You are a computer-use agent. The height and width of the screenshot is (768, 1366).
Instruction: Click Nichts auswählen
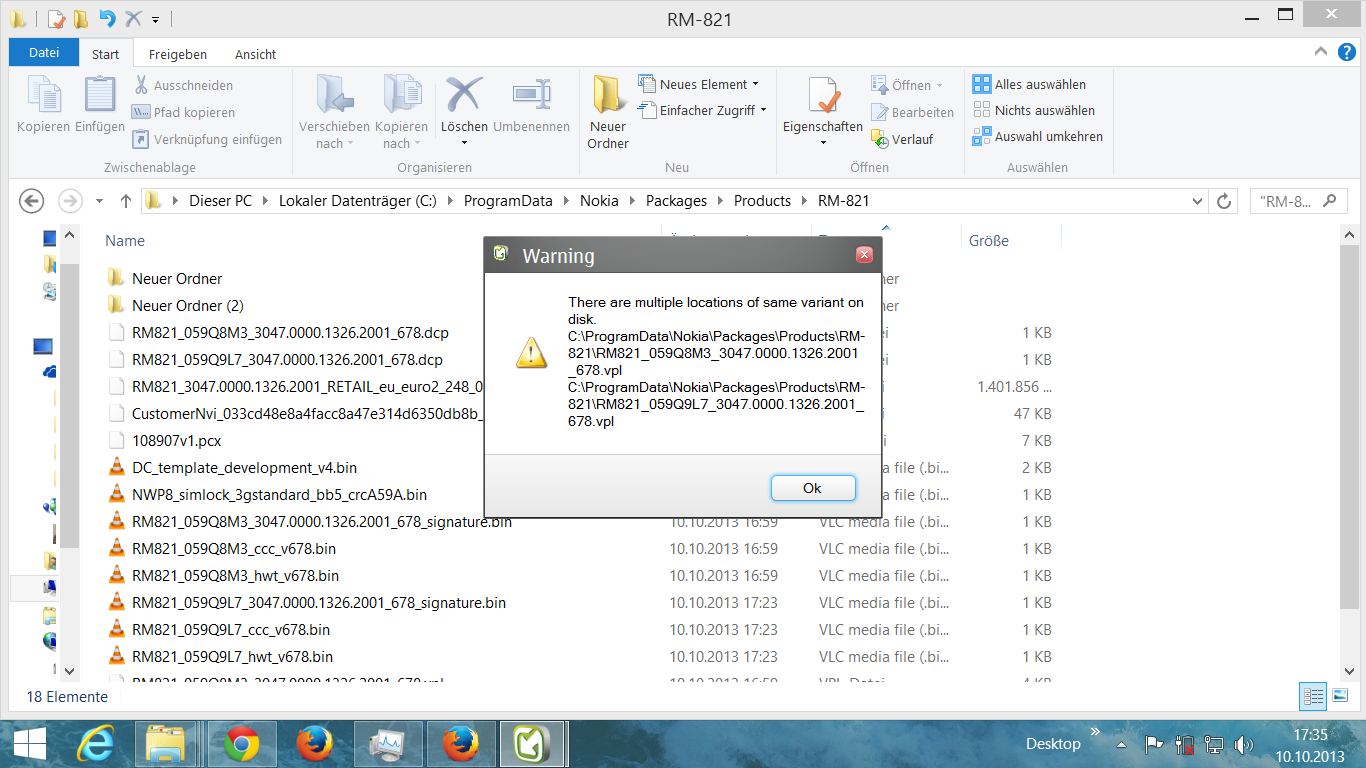[x=1034, y=110]
